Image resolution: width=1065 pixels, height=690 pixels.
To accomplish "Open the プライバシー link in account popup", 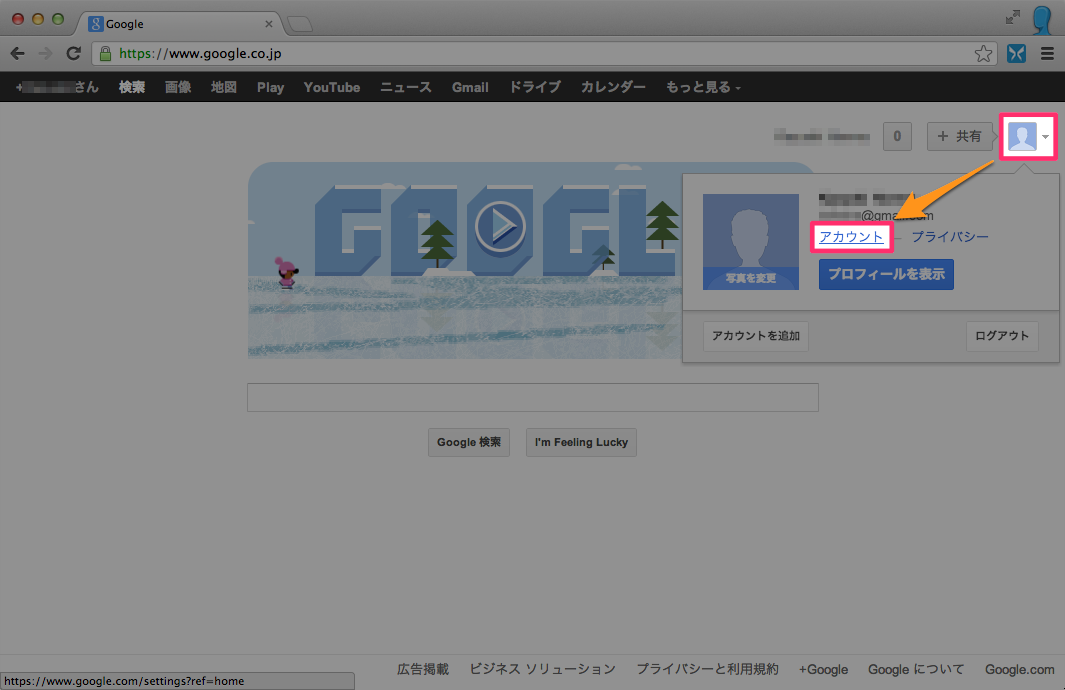I will coord(950,237).
